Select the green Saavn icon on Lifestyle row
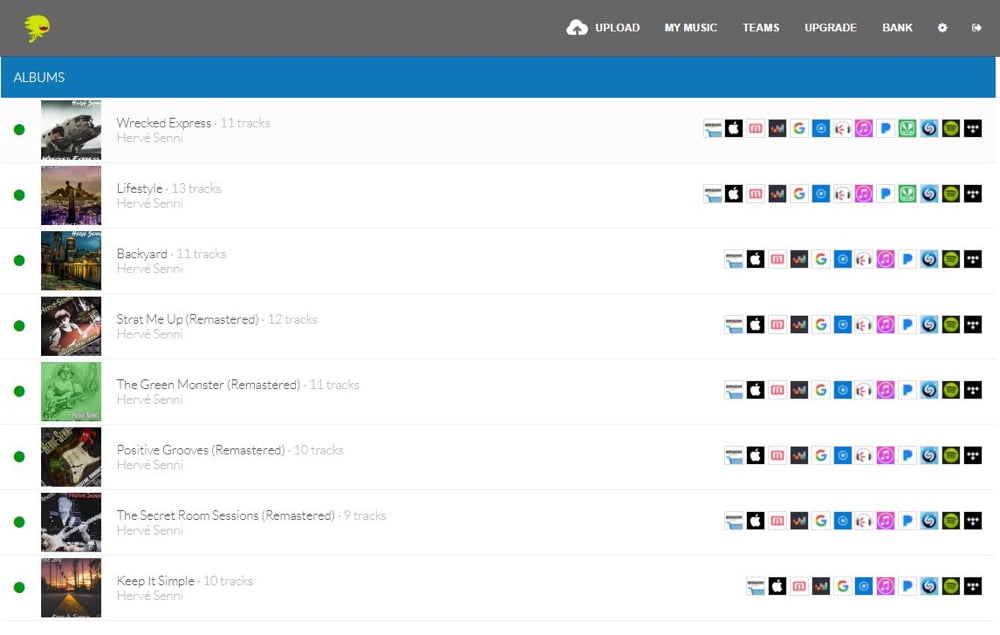Viewport: 1000px width, 635px height. coord(907,194)
